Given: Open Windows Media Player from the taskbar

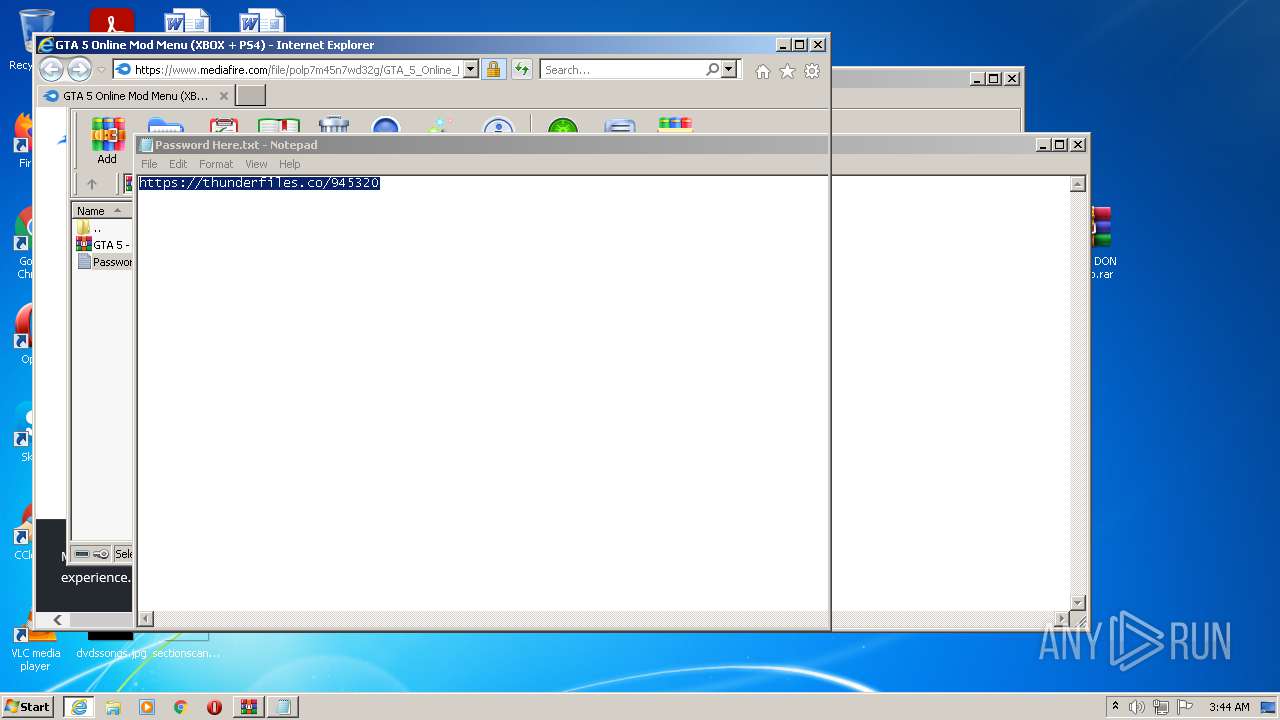Looking at the screenshot, I should tap(147, 707).
